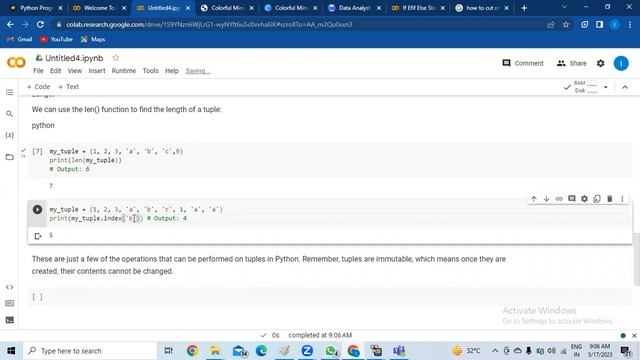
Task: Open the Maps bookmark
Action: (93, 39)
